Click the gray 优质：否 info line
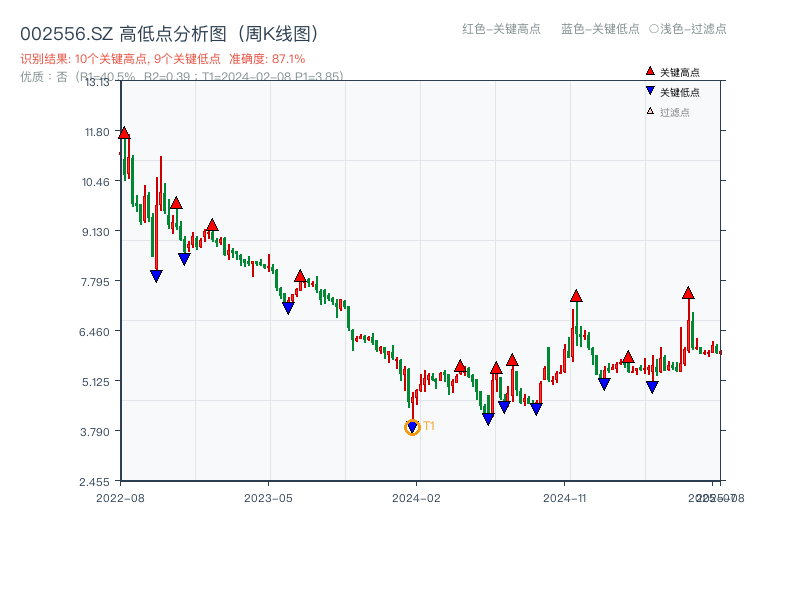This screenshot has width=800, height=600. pos(181,76)
